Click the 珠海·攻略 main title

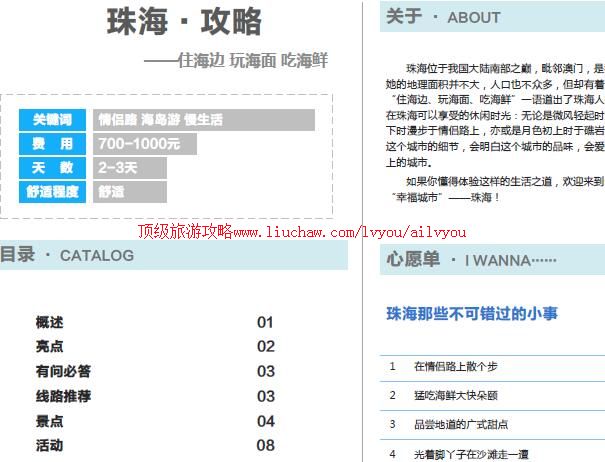[x=184, y=21]
